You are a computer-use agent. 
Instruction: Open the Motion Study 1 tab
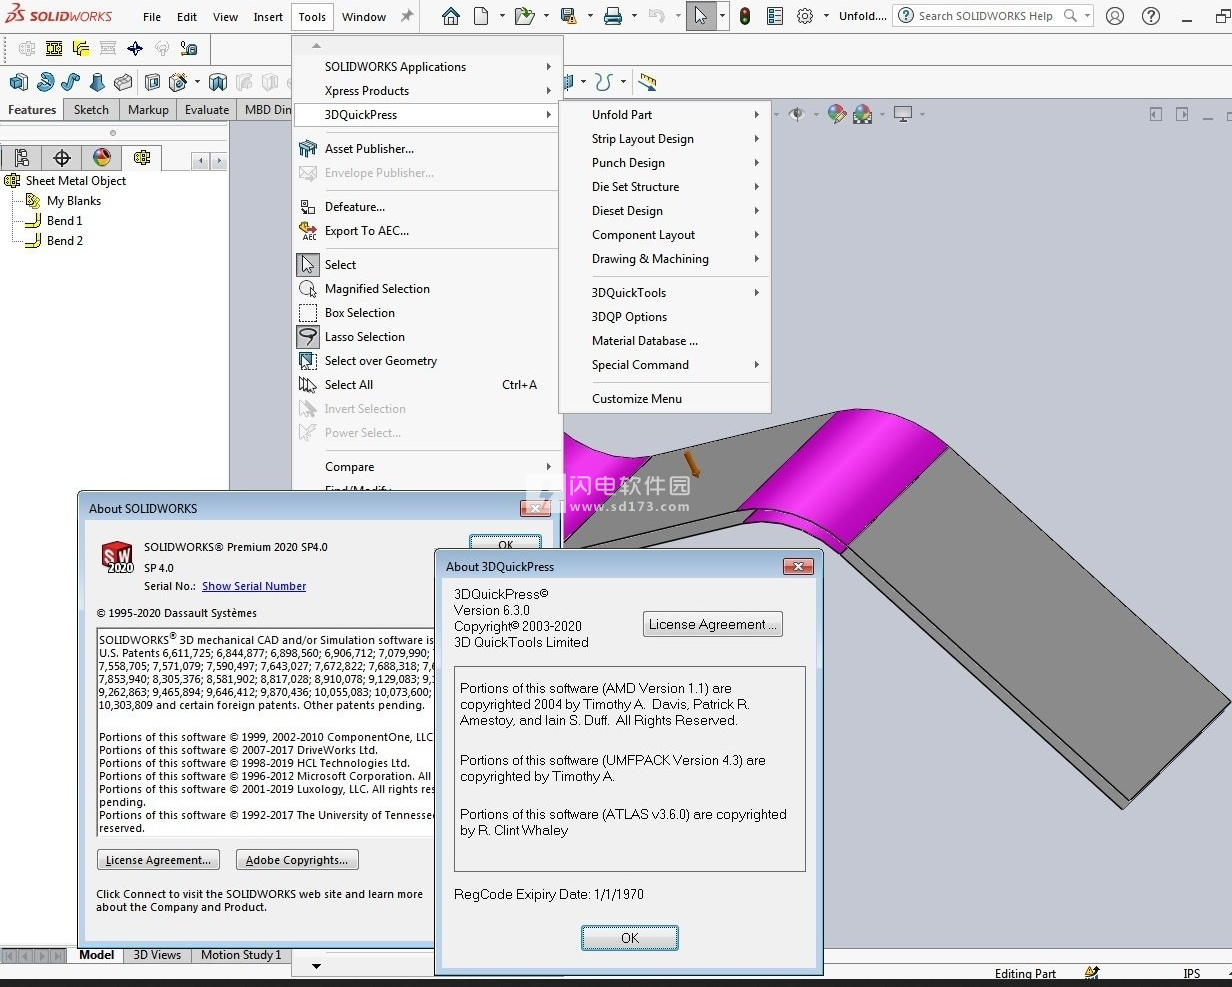coord(241,955)
